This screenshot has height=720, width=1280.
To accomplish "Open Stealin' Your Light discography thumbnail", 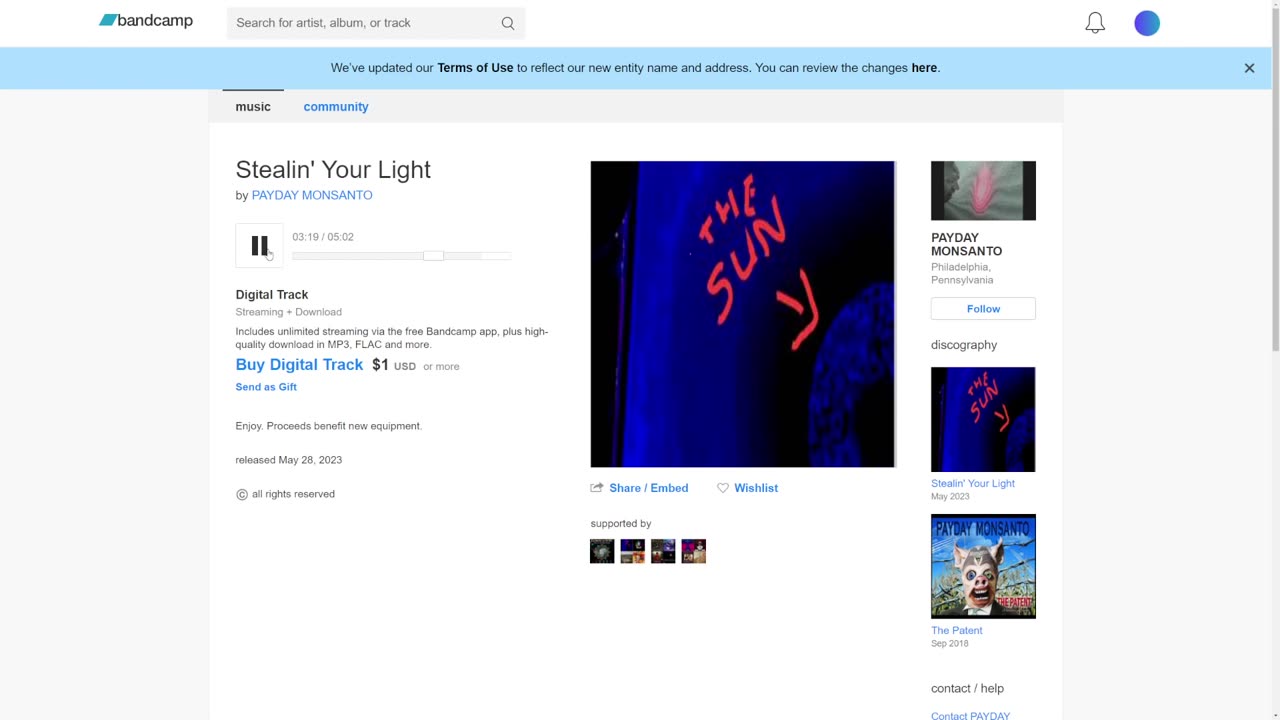I will point(983,419).
